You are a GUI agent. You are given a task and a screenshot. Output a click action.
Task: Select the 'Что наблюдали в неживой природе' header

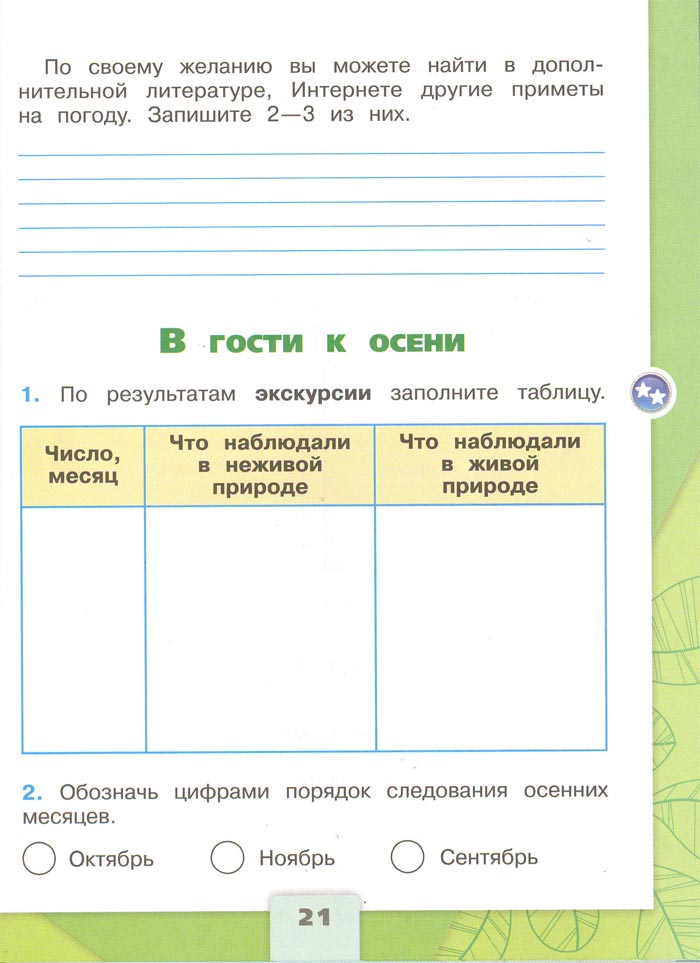260,465
